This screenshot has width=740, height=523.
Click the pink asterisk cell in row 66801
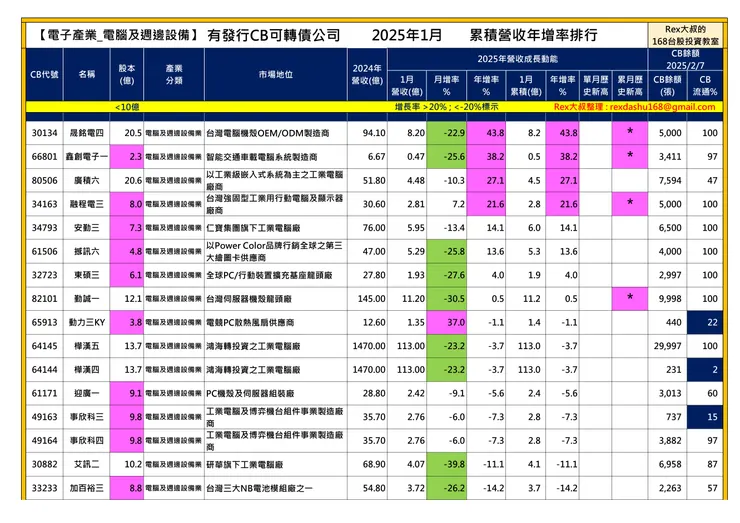tap(630, 157)
